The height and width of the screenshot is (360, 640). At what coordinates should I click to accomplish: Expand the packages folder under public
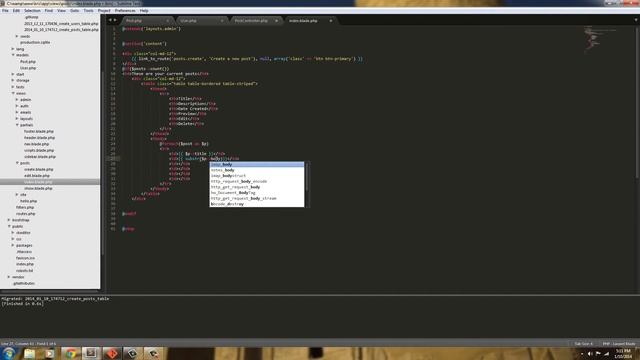coord(13,245)
